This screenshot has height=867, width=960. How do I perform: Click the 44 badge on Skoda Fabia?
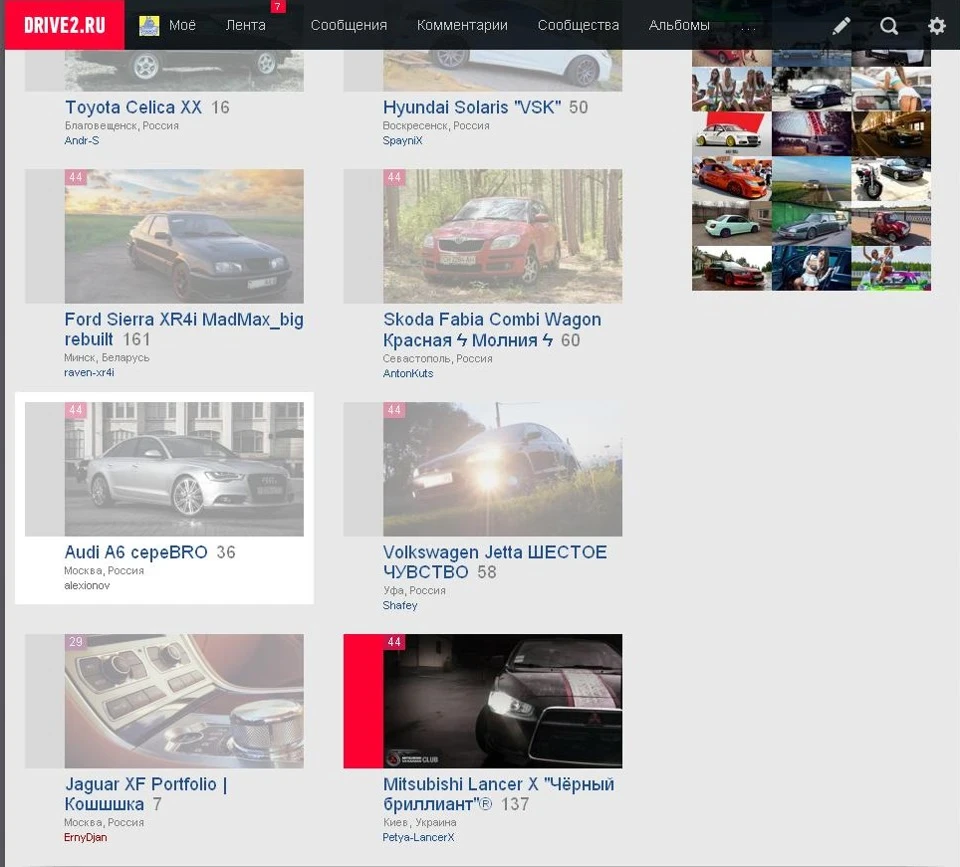[x=394, y=178]
